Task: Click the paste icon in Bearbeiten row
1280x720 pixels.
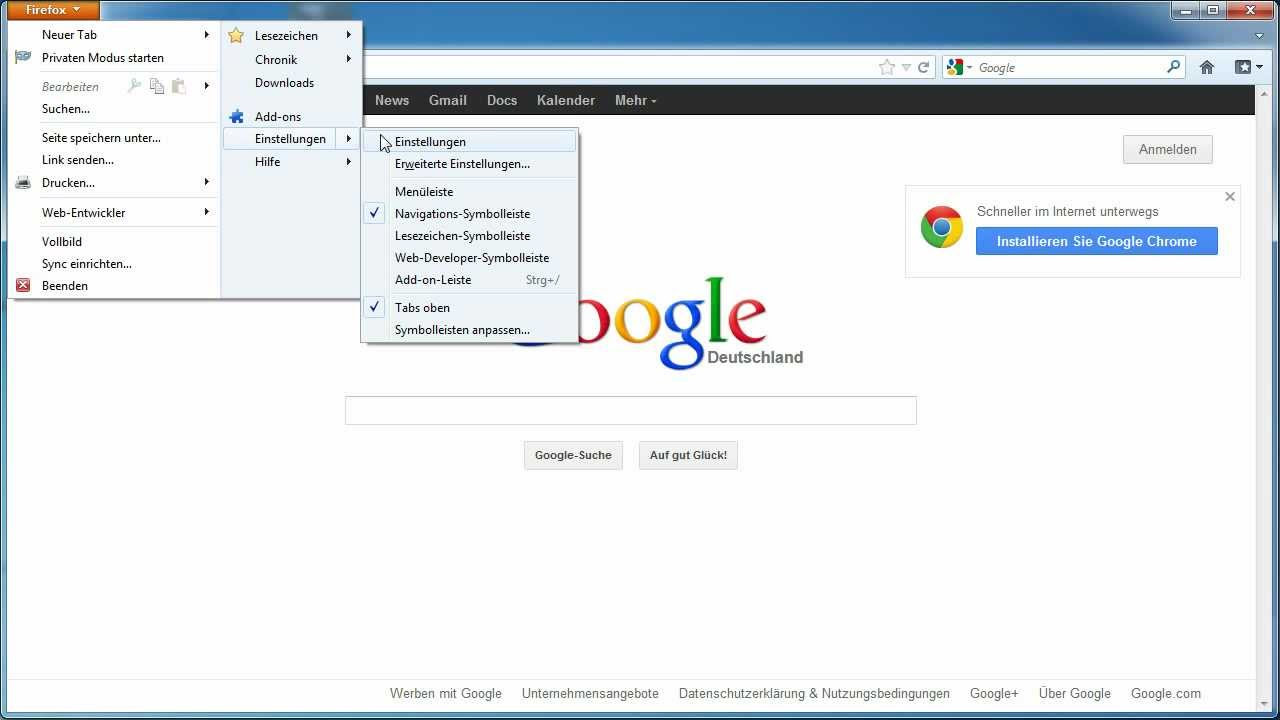Action: click(x=179, y=86)
